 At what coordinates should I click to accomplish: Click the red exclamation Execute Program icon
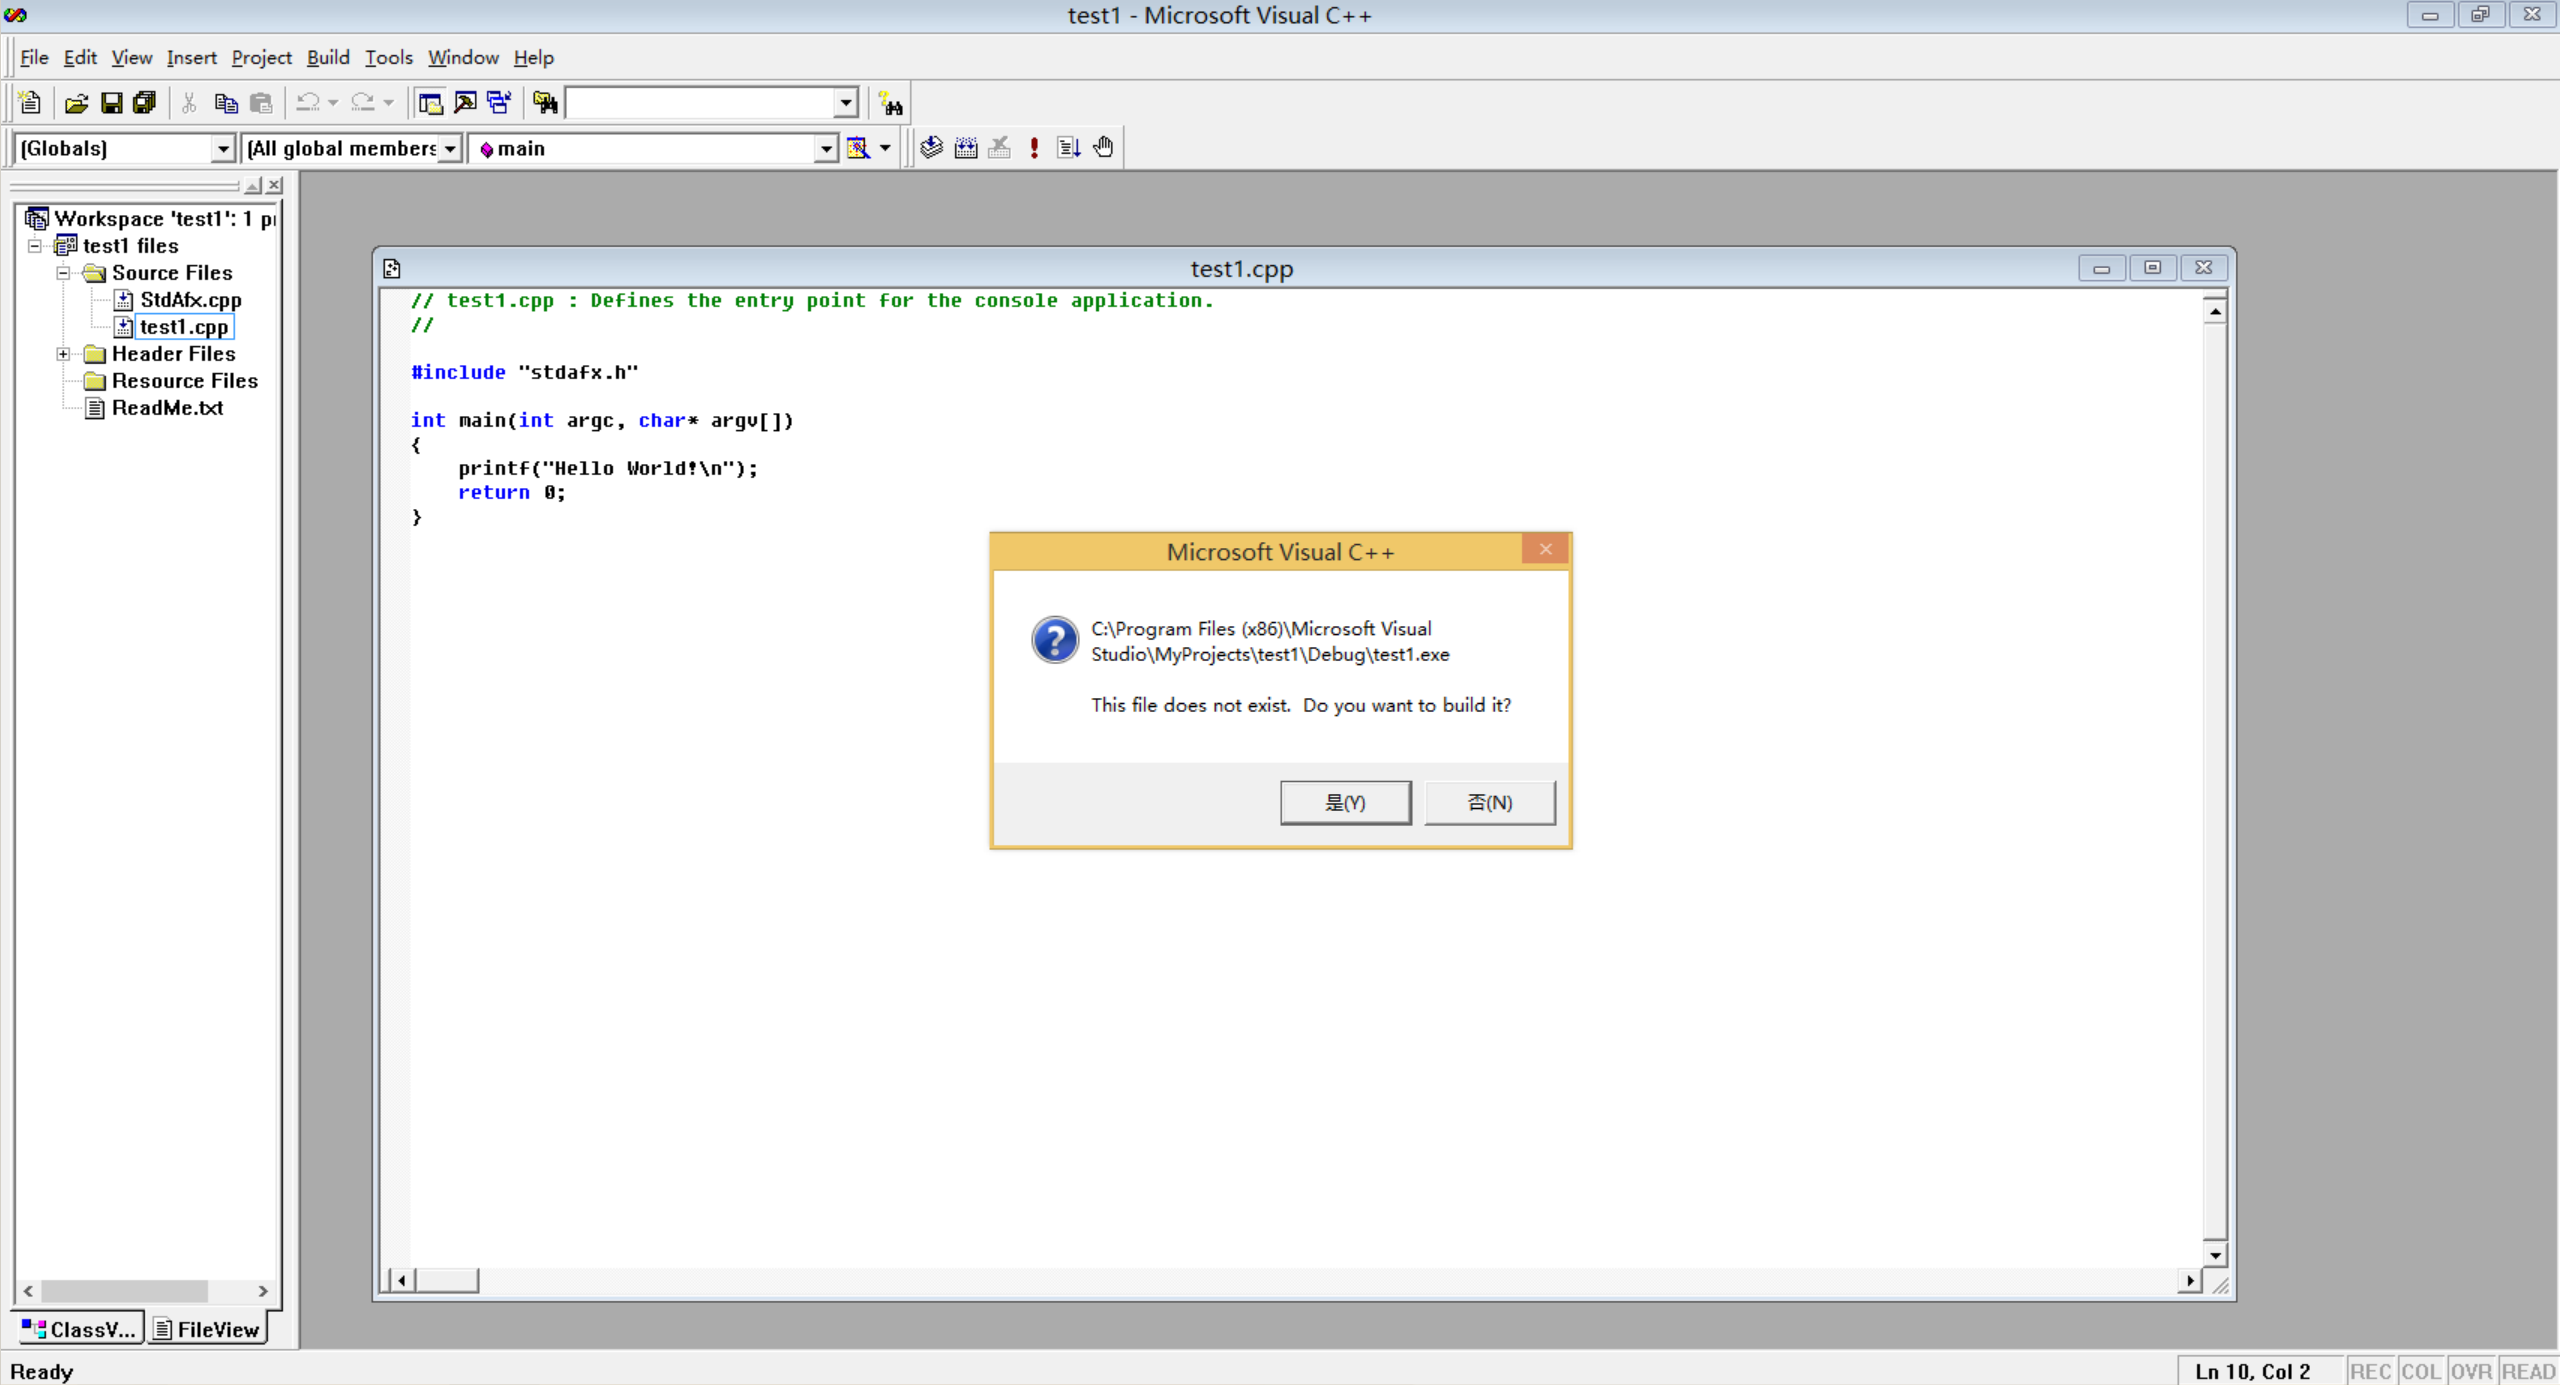[1034, 148]
